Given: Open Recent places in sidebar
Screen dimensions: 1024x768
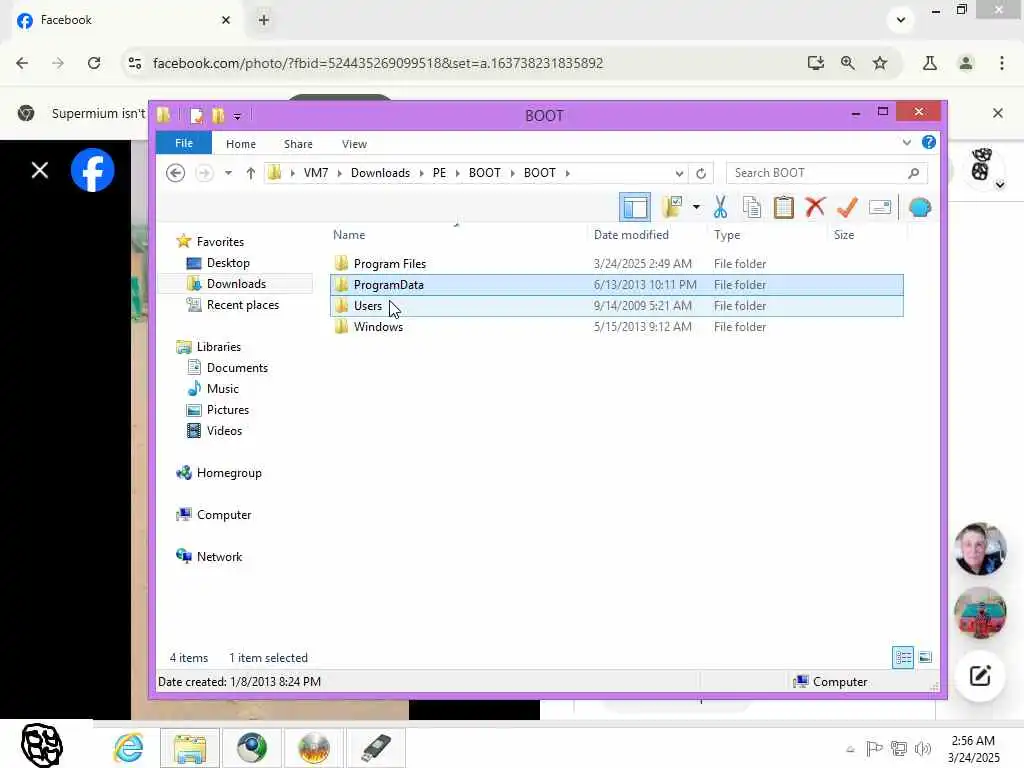Looking at the screenshot, I should [x=242, y=305].
